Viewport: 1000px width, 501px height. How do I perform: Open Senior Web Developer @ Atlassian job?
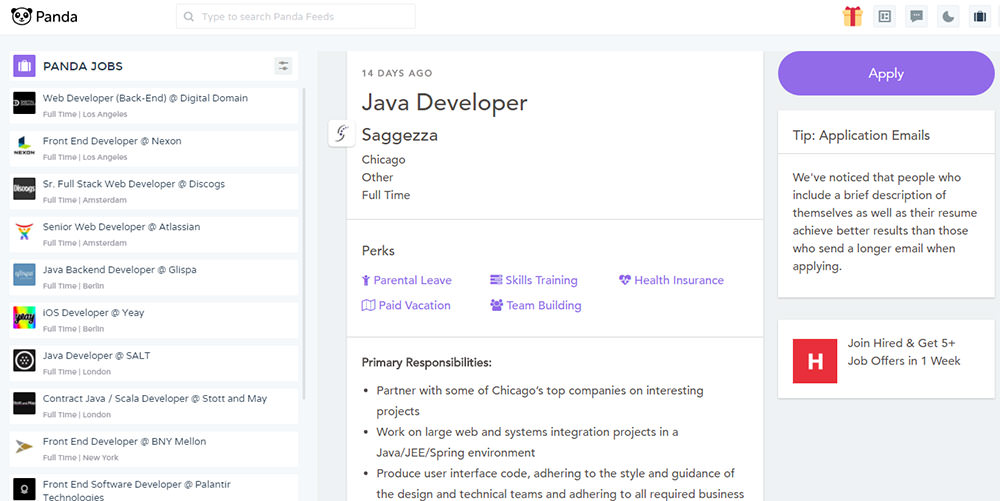154,234
